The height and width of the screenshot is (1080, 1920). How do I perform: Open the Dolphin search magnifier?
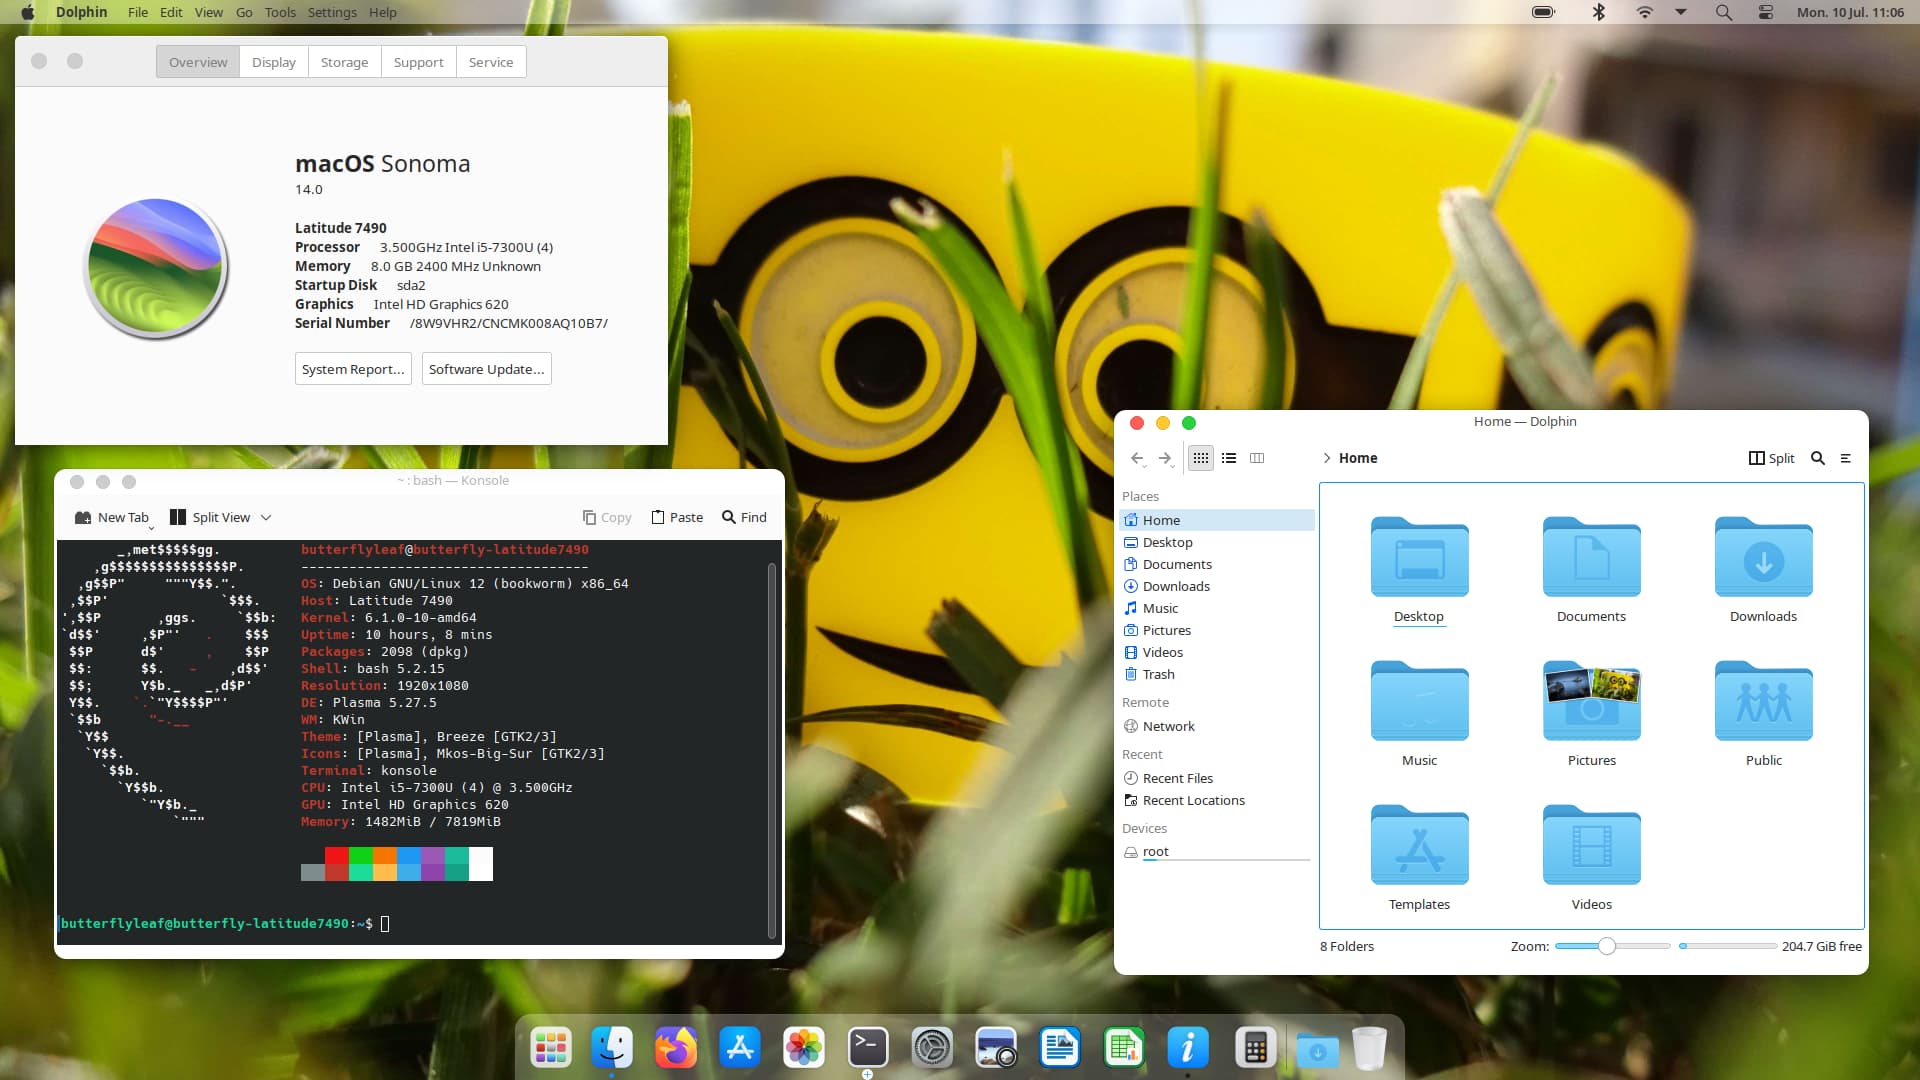point(1818,458)
